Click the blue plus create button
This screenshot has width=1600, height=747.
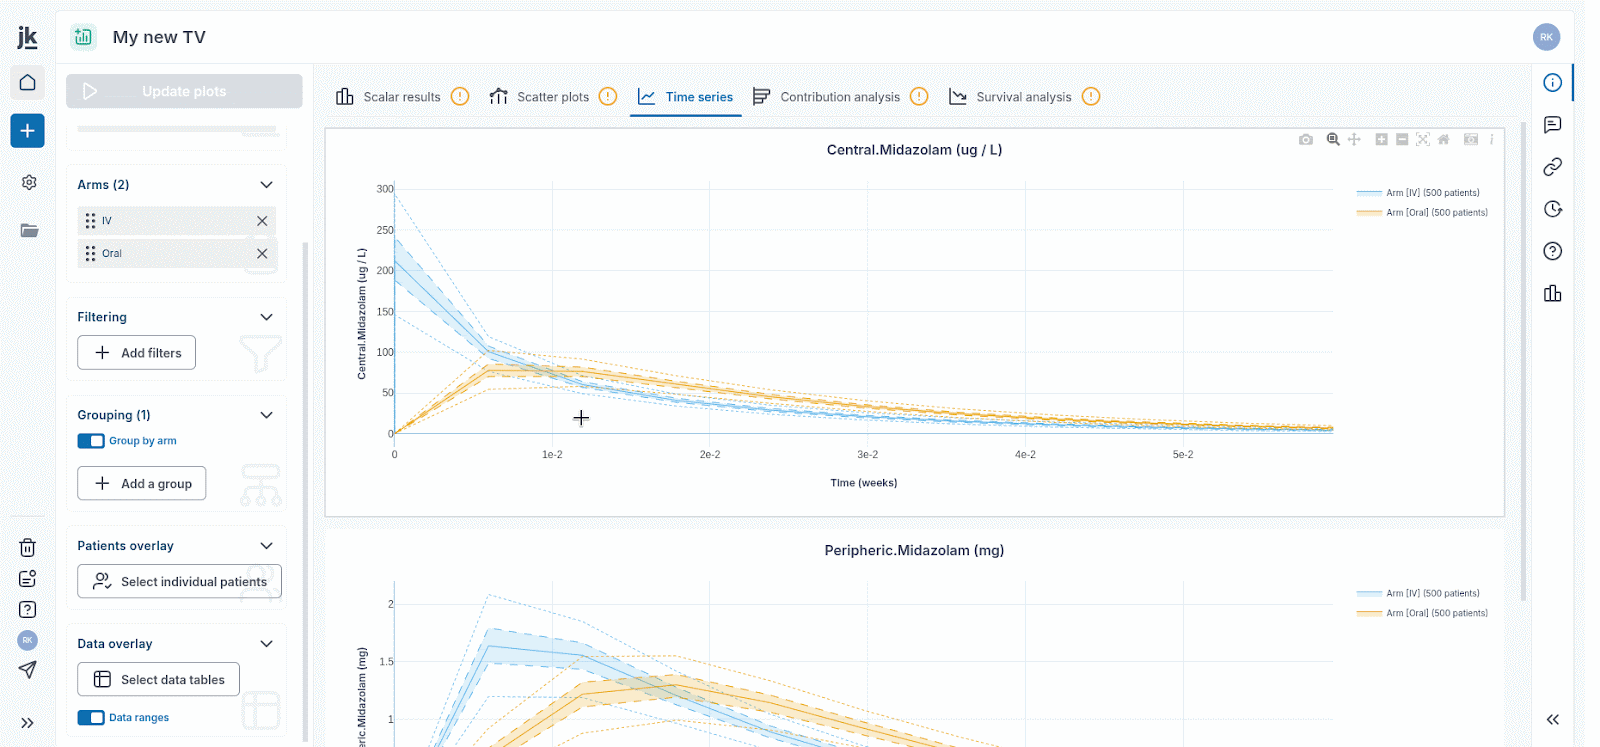(x=28, y=131)
